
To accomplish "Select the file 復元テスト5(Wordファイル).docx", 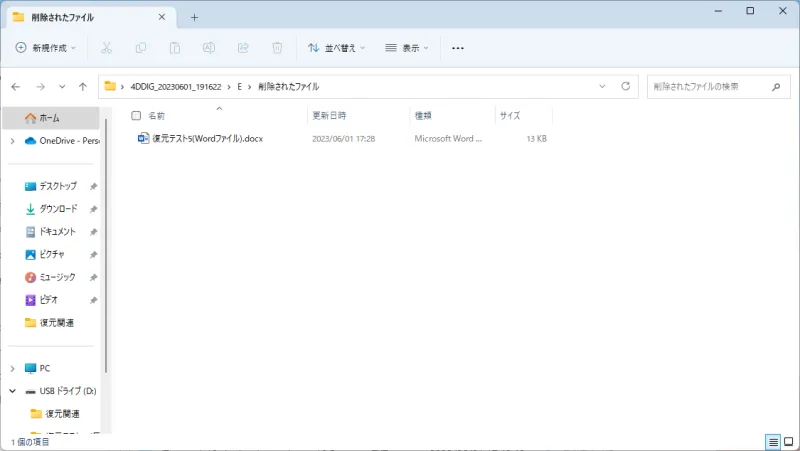I will click(207, 139).
